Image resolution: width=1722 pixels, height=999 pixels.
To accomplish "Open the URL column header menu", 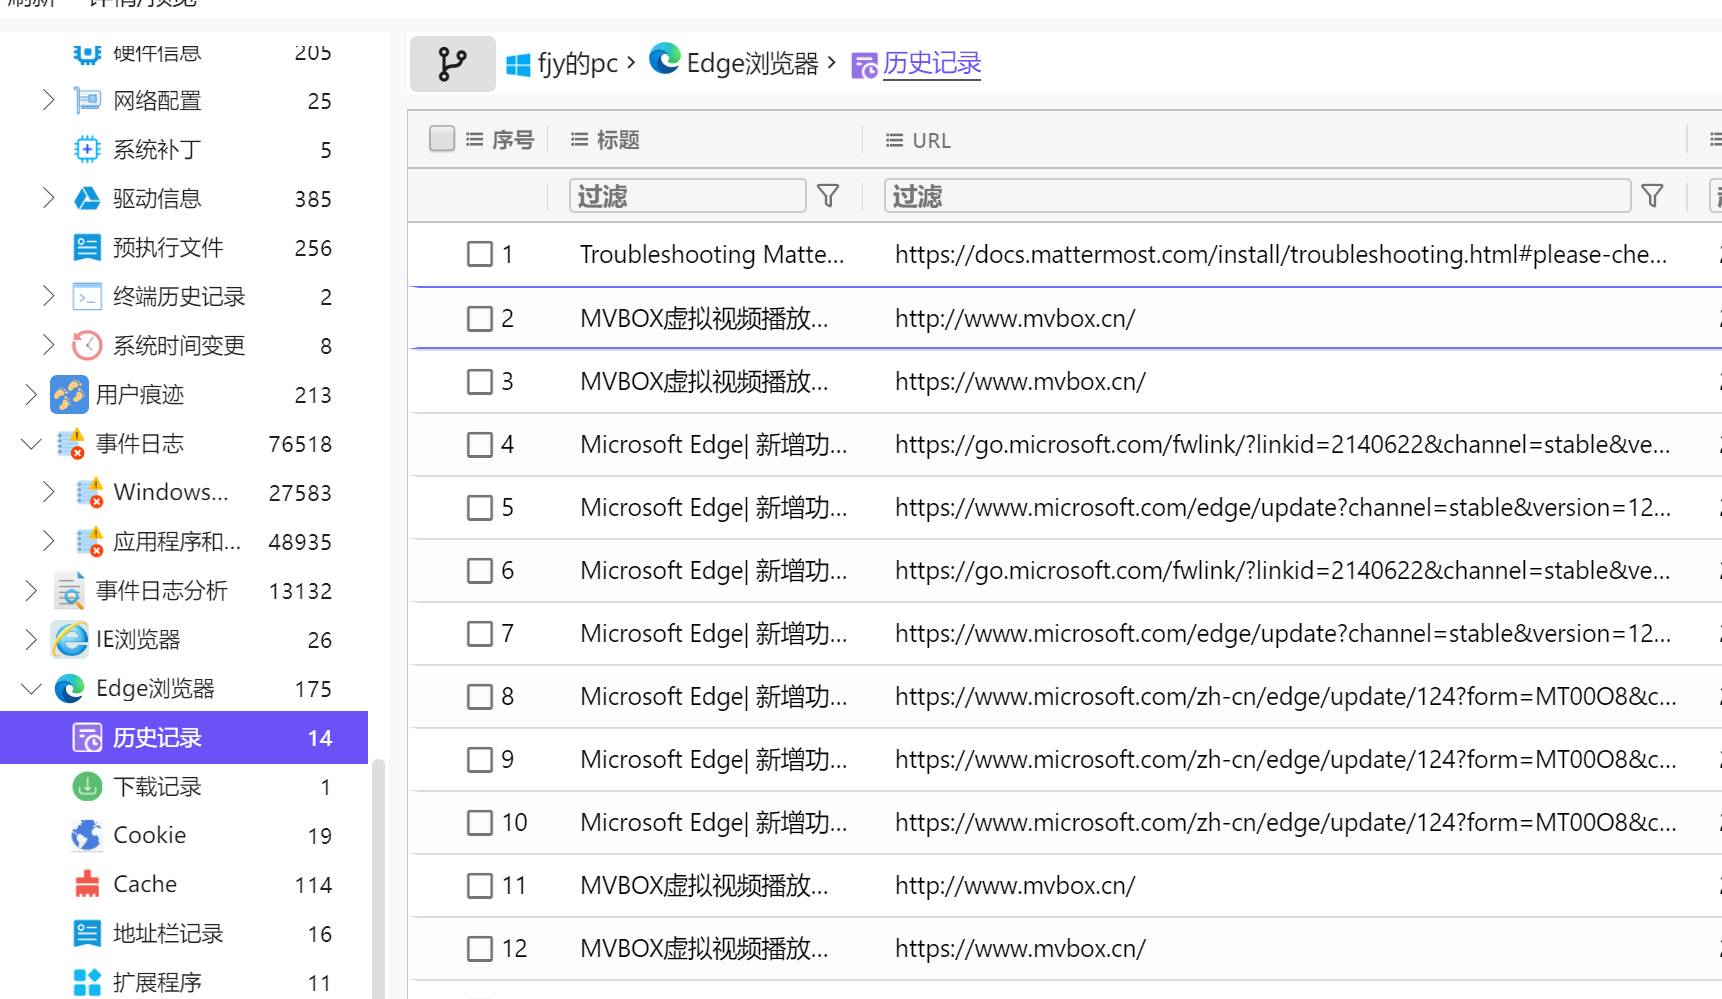I will point(895,140).
